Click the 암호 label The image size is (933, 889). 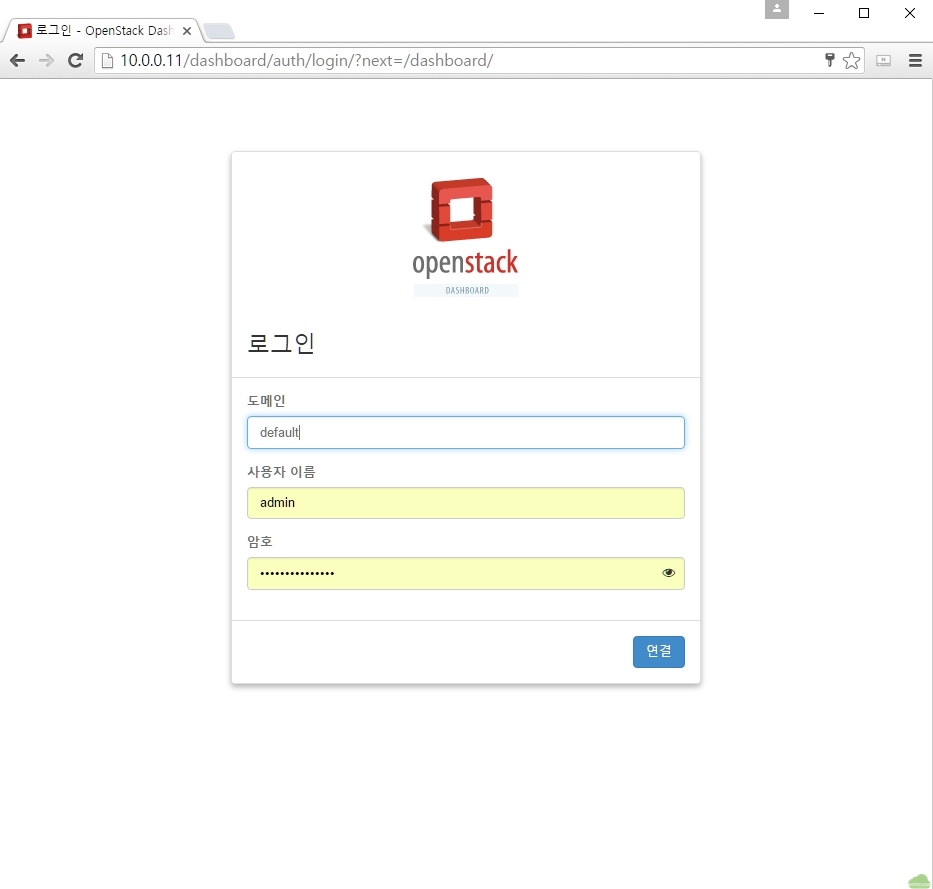click(259, 541)
